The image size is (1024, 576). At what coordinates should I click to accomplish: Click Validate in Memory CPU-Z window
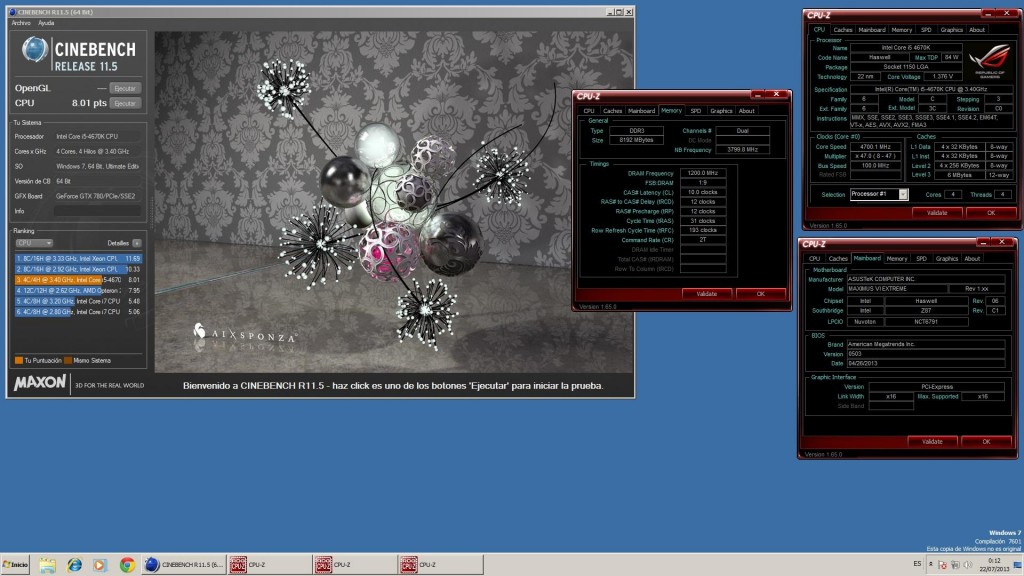707,294
